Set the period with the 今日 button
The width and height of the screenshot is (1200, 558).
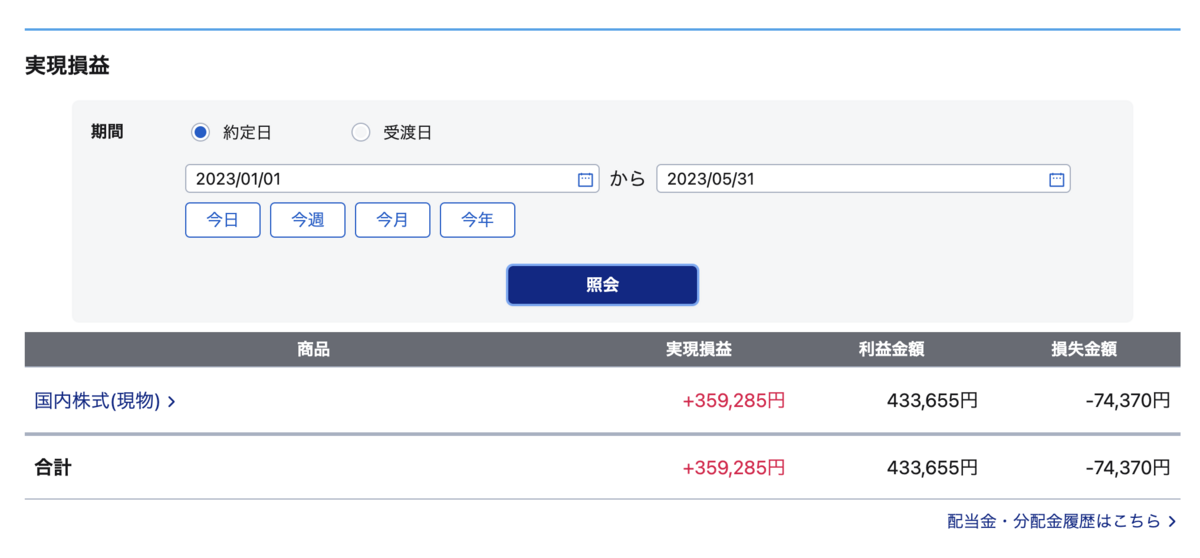point(222,220)
